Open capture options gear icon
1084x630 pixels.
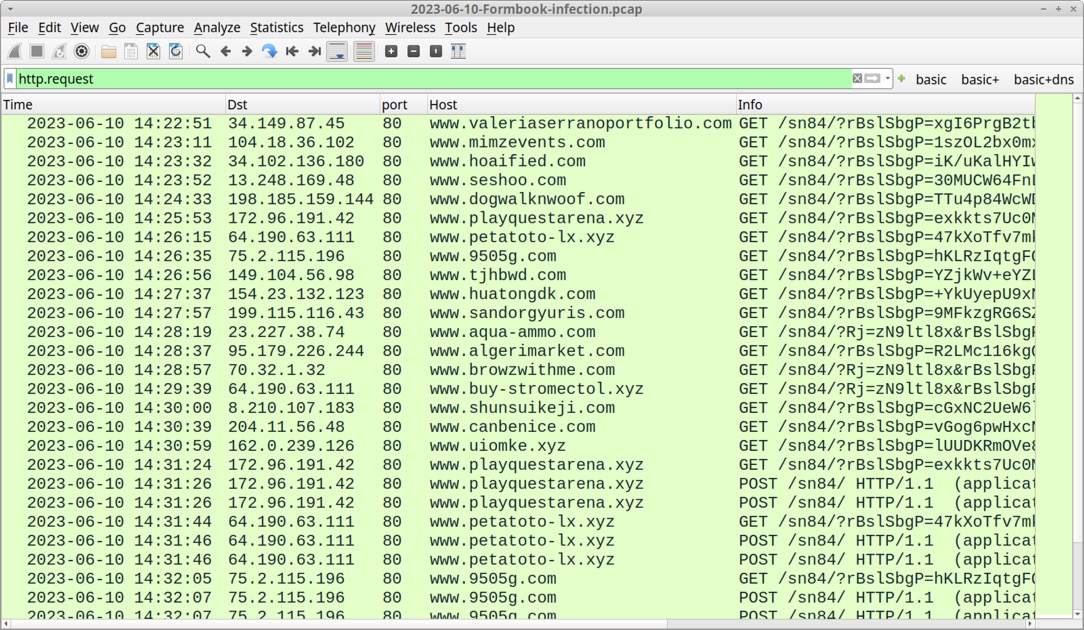pyautogui.click(x=82, y=51)
